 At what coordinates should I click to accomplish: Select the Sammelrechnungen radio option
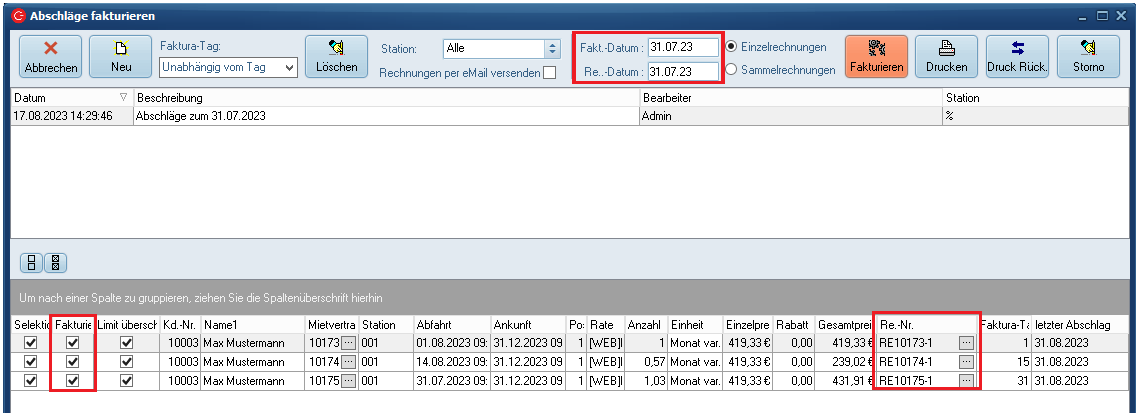tap(732, 70)
